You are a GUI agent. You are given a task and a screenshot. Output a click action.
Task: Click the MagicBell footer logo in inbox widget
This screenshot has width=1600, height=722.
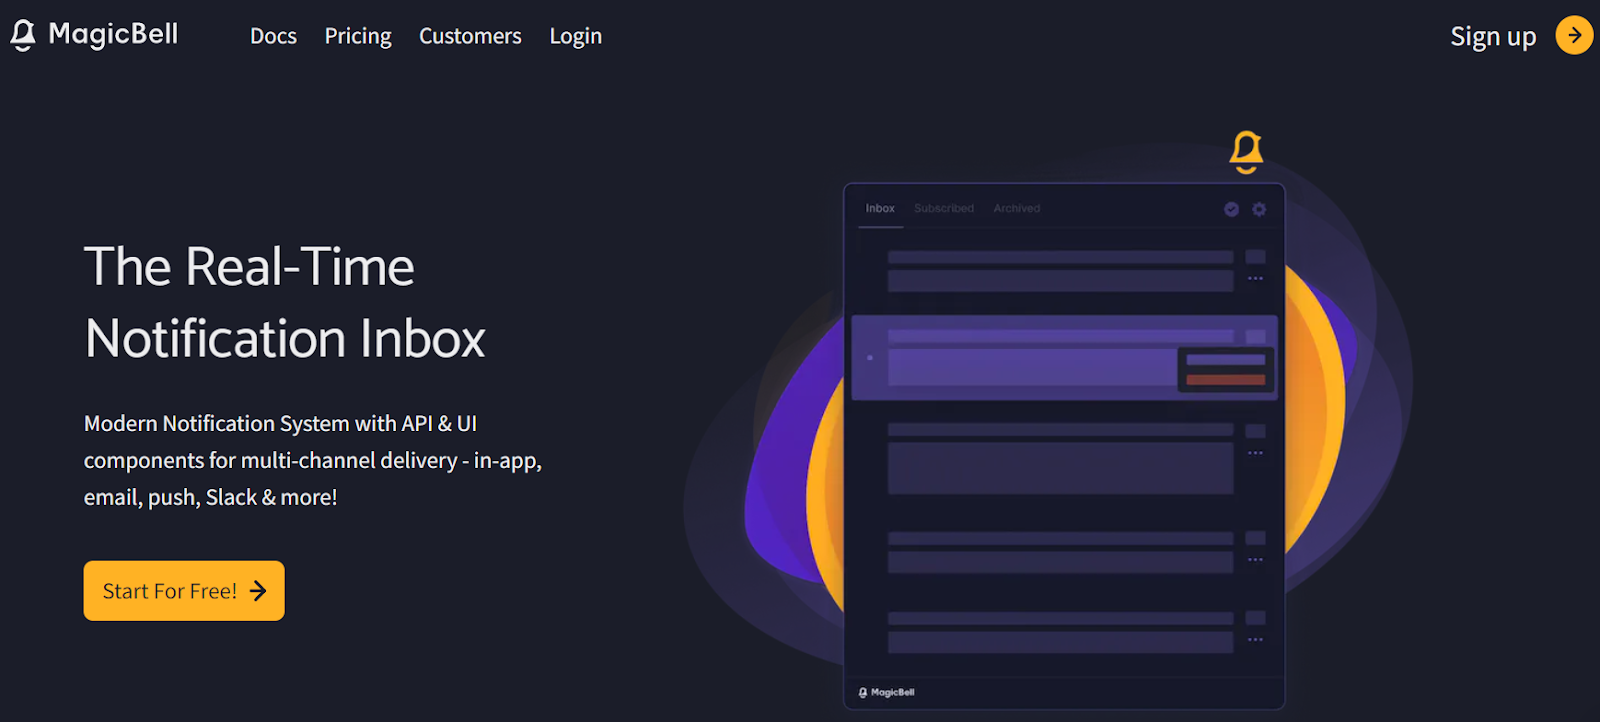click(887, 692)
